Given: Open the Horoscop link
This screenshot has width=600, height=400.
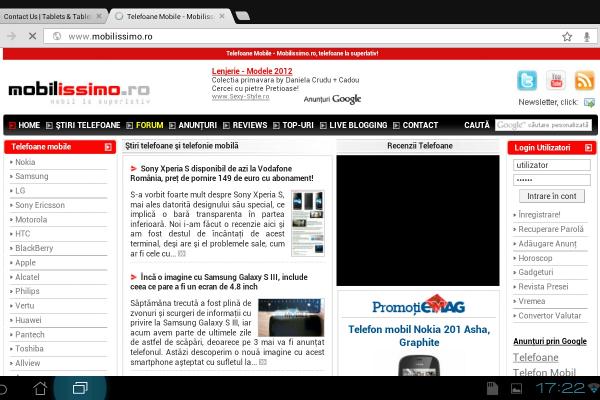Looking at the screenshot, I should click(535, 258).
